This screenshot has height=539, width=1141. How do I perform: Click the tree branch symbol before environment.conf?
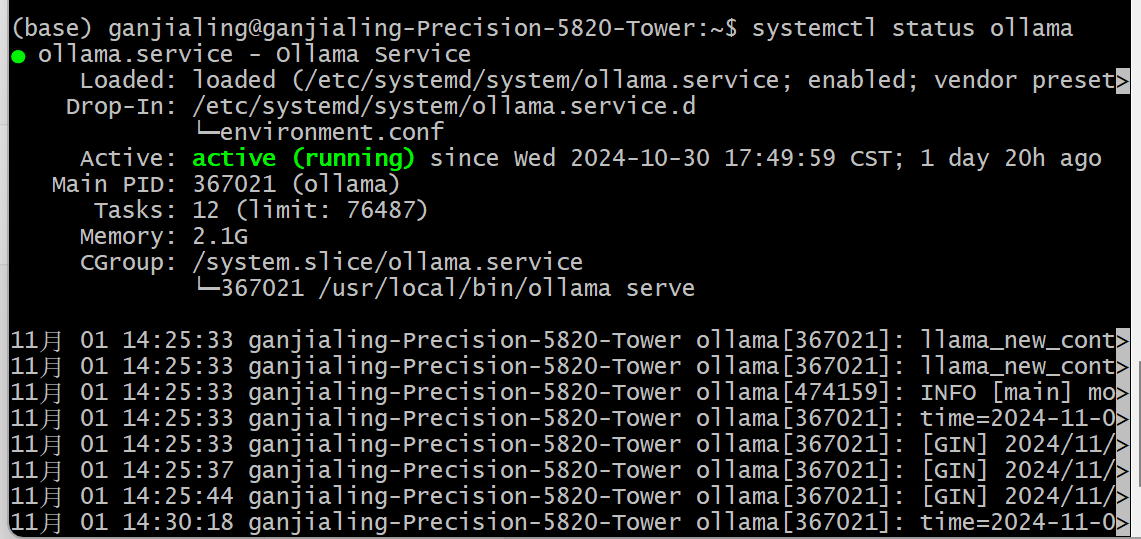tap(207, 132)
